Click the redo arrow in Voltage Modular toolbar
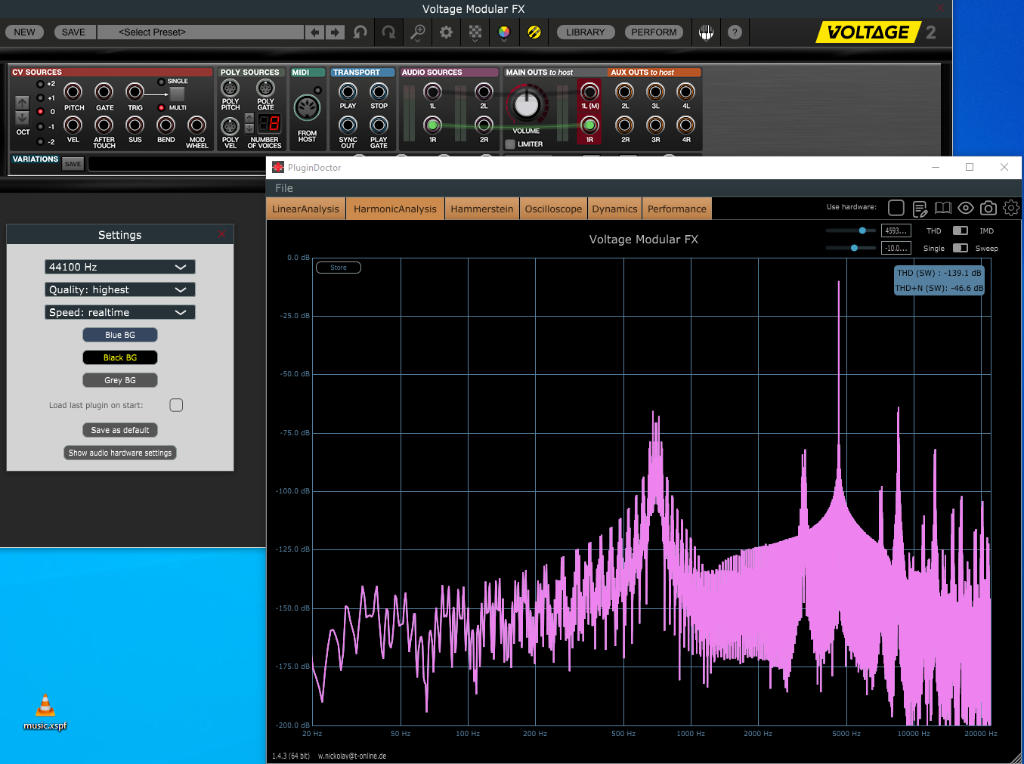The width and height of the screenshot is (1024, 764). (x=389, y=32)
